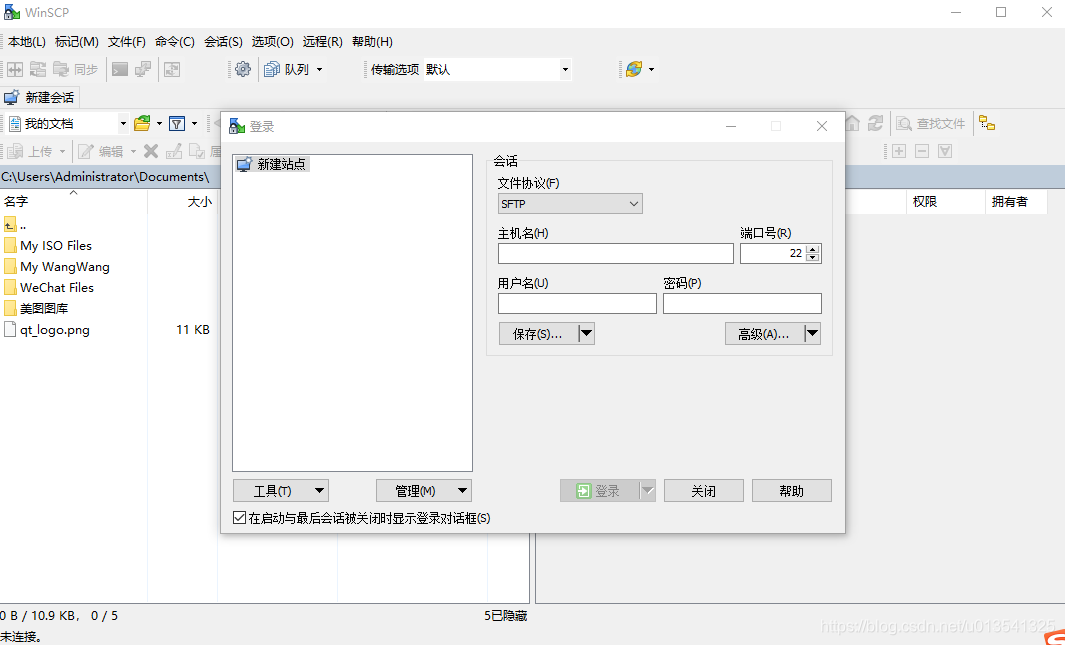Click the 关闭 button in the login dialog
The height and width of the screenshot is (645, 1065).
pos(704,491)
